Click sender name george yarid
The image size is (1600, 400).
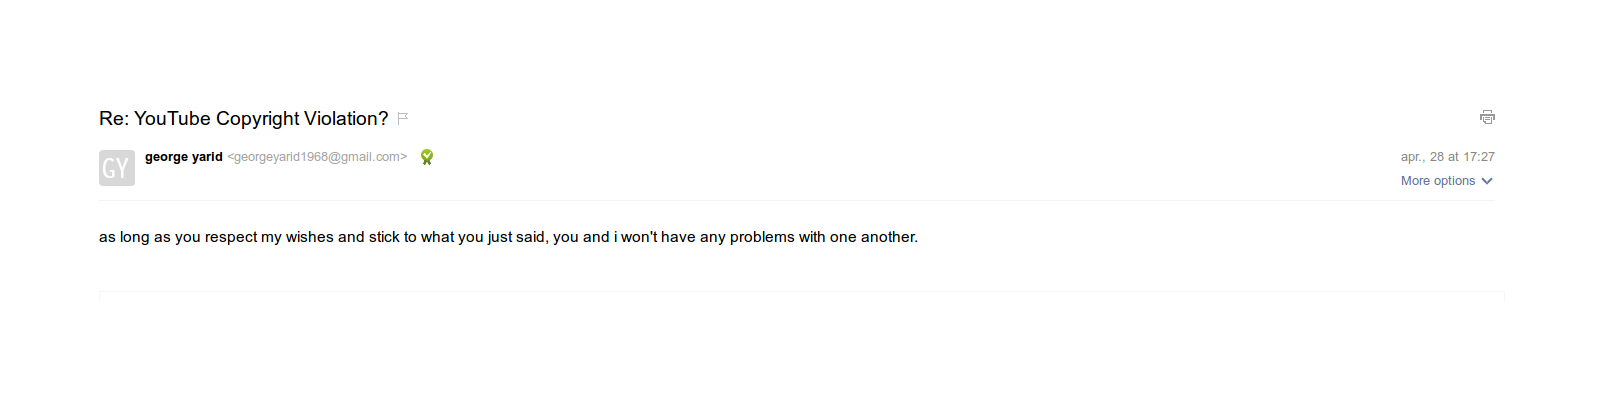183,157
